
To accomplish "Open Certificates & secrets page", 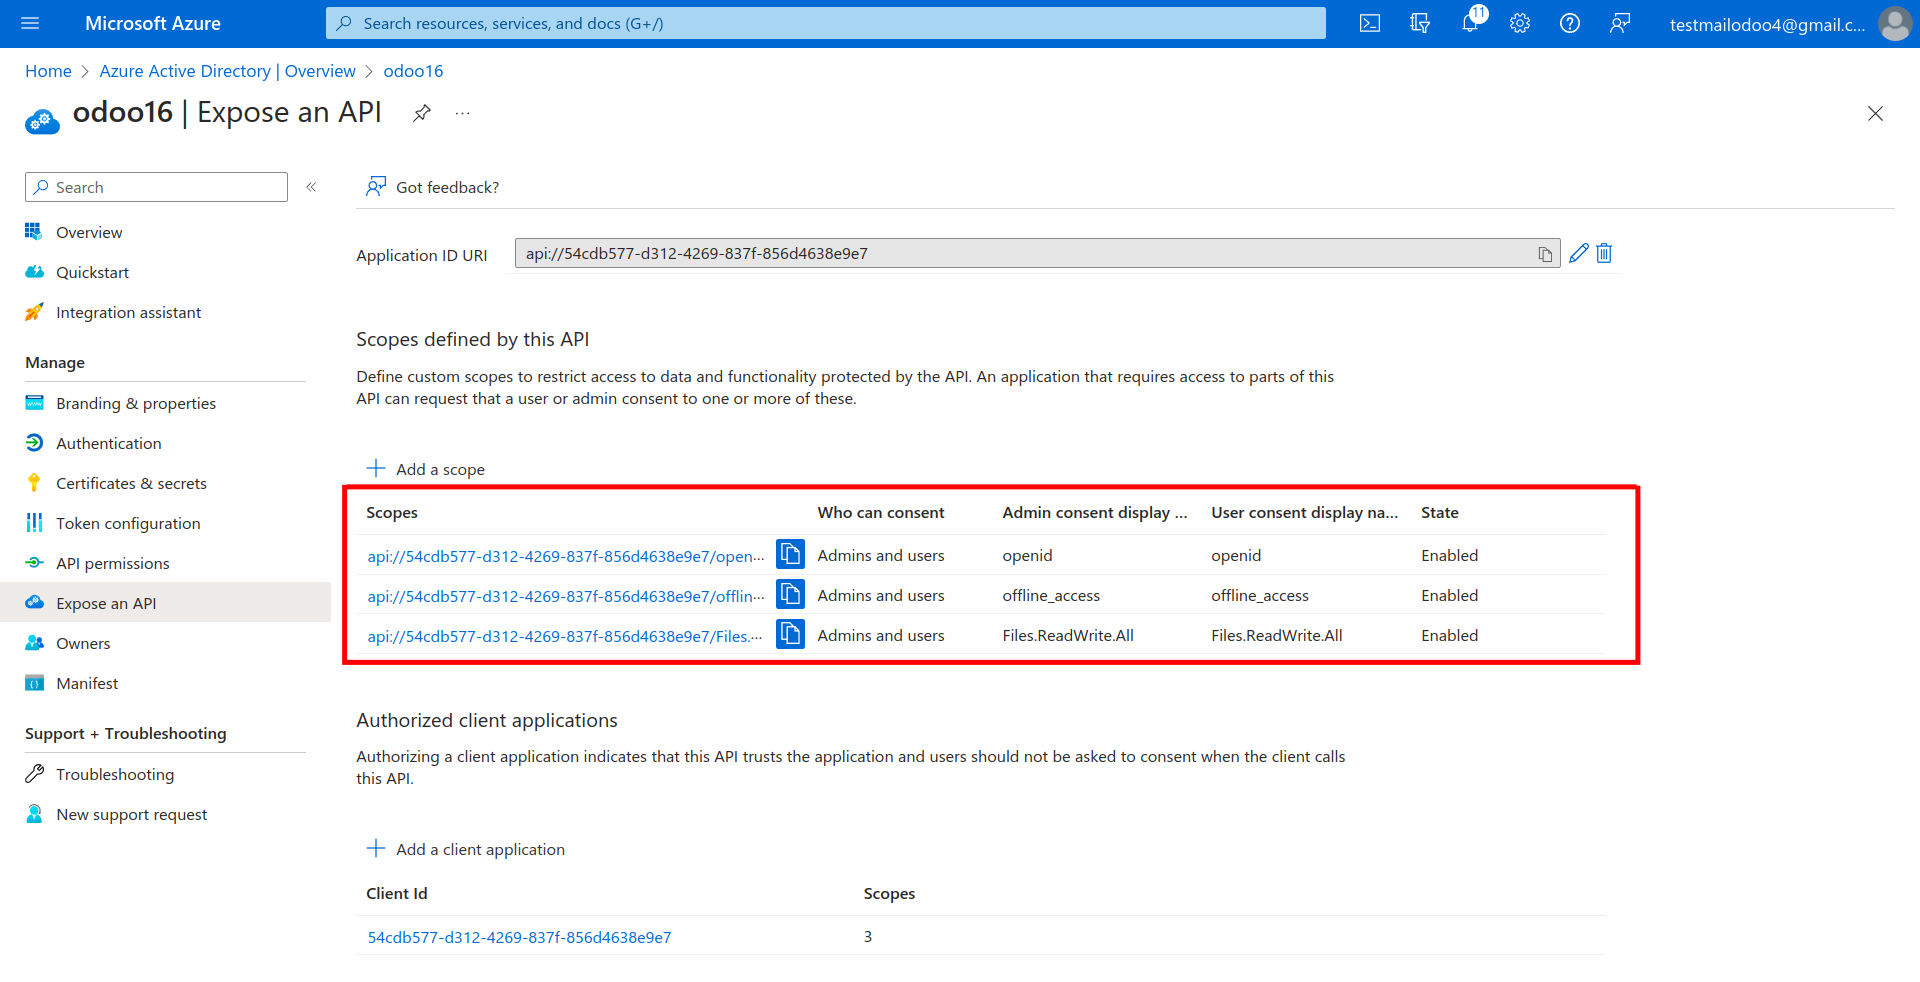I will coord(131,483).
